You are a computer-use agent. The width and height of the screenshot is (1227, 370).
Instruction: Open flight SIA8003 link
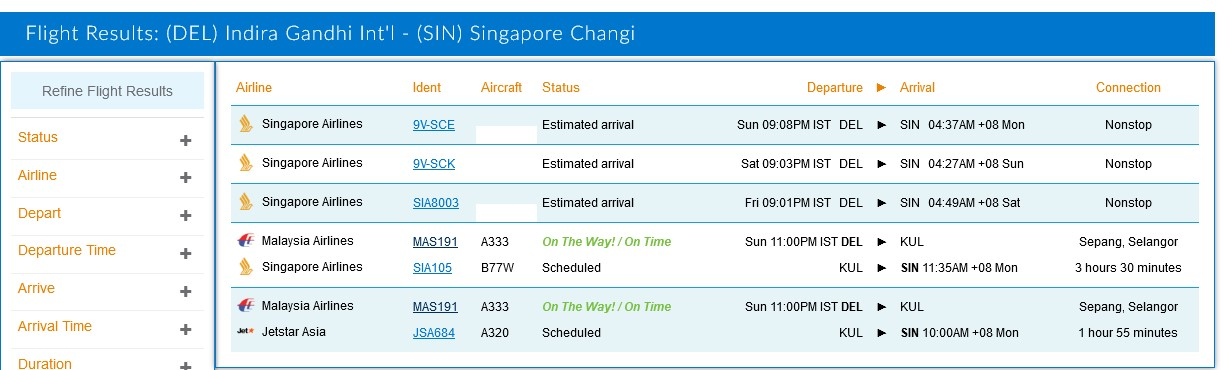(436, 203)
